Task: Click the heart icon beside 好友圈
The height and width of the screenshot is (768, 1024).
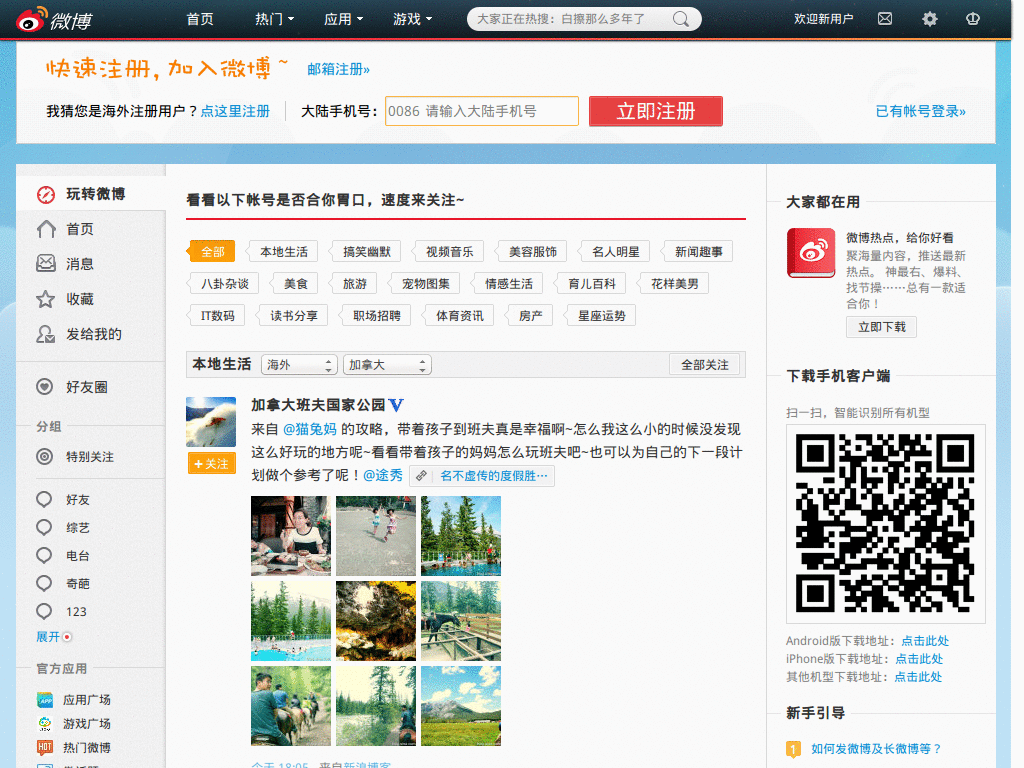Action: (x=44, y=387)
